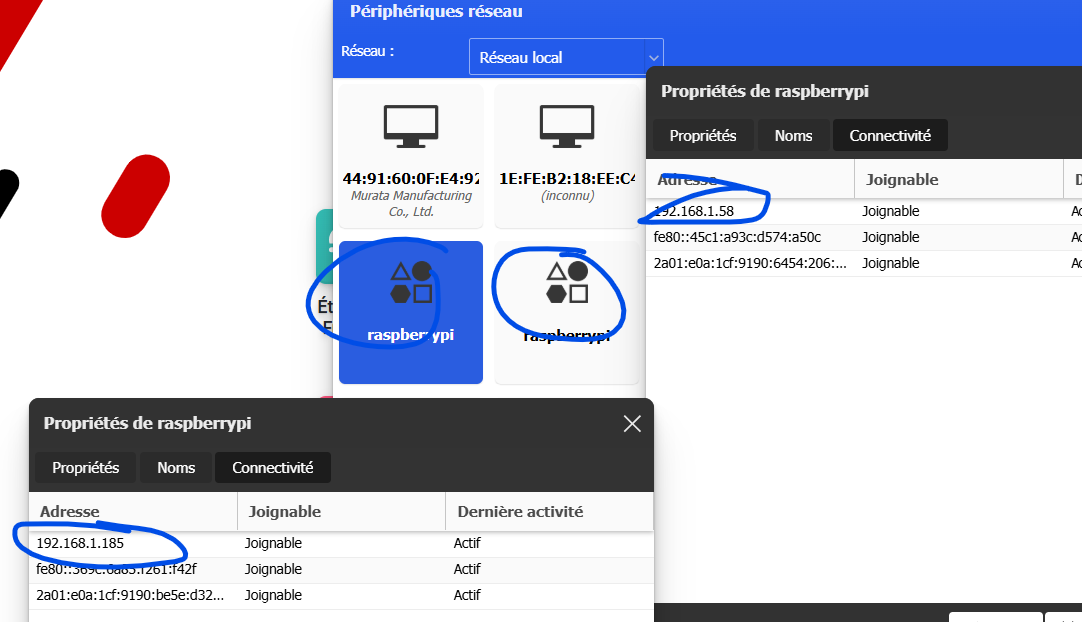Select address 2a01:e0a:1cf:9190:6454:206:... row
Screen dimensions: 1082x622
(864, 264)
